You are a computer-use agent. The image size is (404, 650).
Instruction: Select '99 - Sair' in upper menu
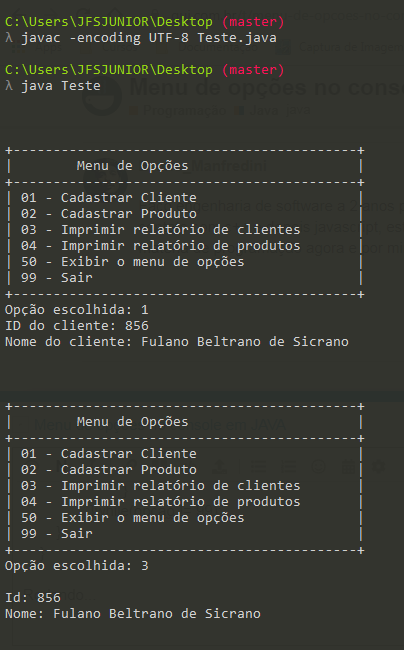click(57, 278)
